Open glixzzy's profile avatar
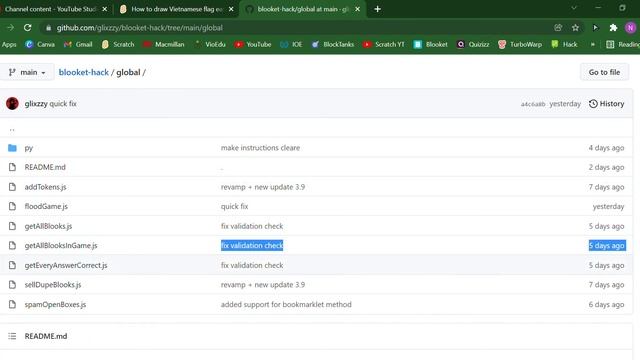640x360 pixels. point(12,104)
